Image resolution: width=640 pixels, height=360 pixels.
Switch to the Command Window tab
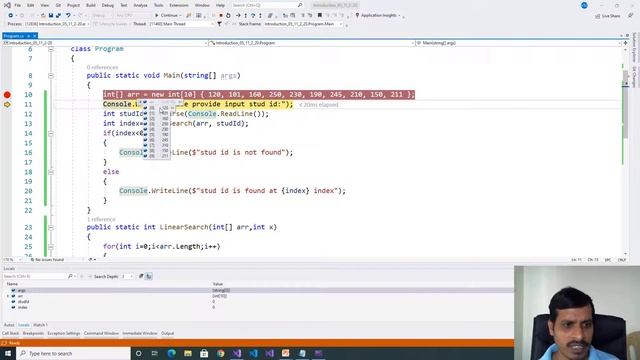101,333
